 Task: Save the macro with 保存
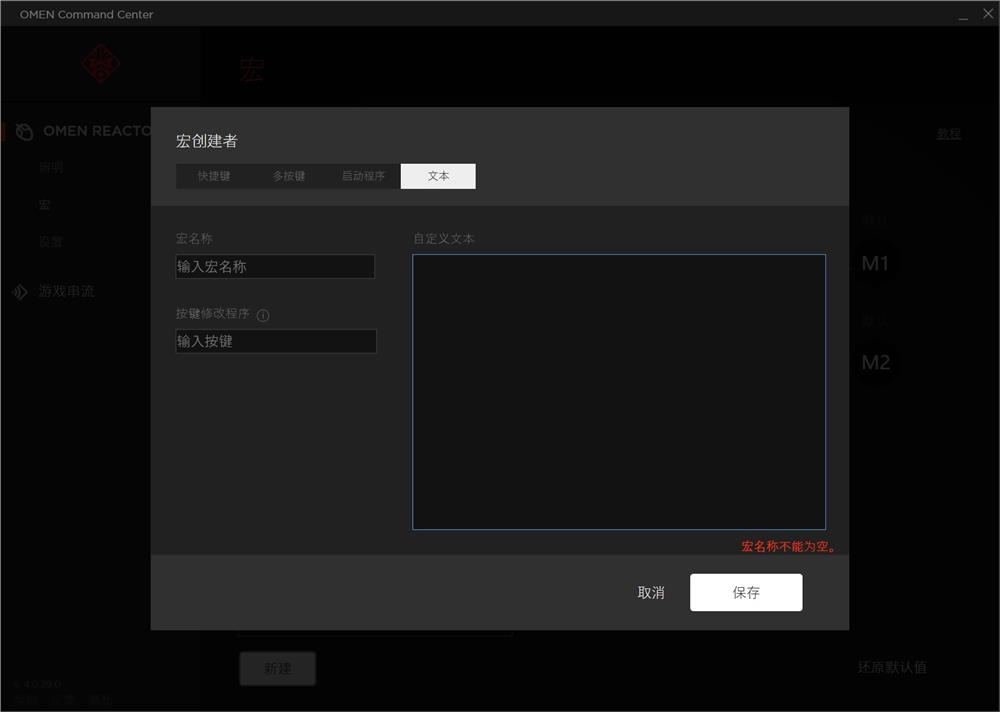pos(746,592)
